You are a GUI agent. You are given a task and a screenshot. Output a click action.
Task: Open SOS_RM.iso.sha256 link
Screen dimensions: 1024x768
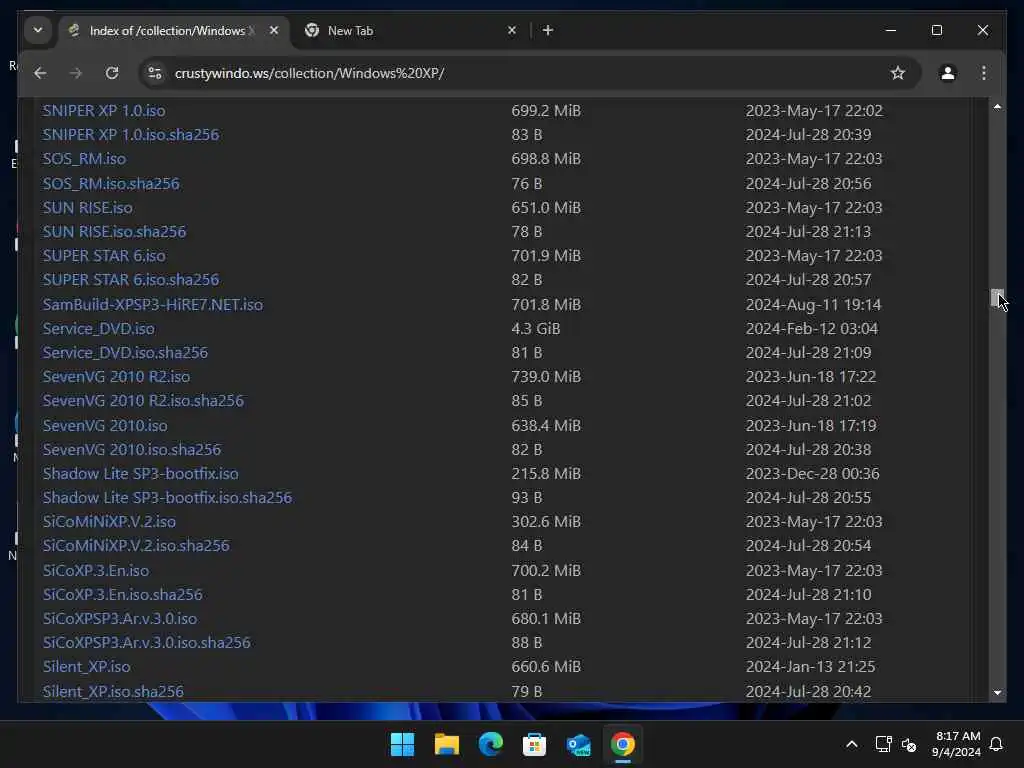point(111,184)
